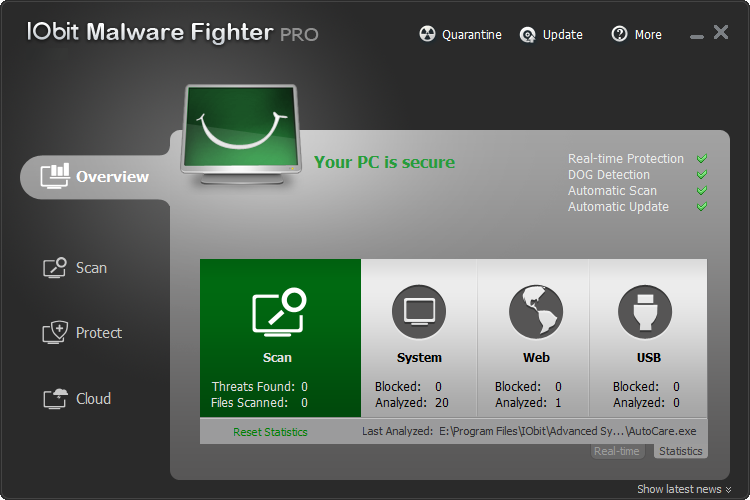The width and height of the screenshot is (750, 500).
Task: Select the USB plug icon
Action: click(x=646, y=312)
